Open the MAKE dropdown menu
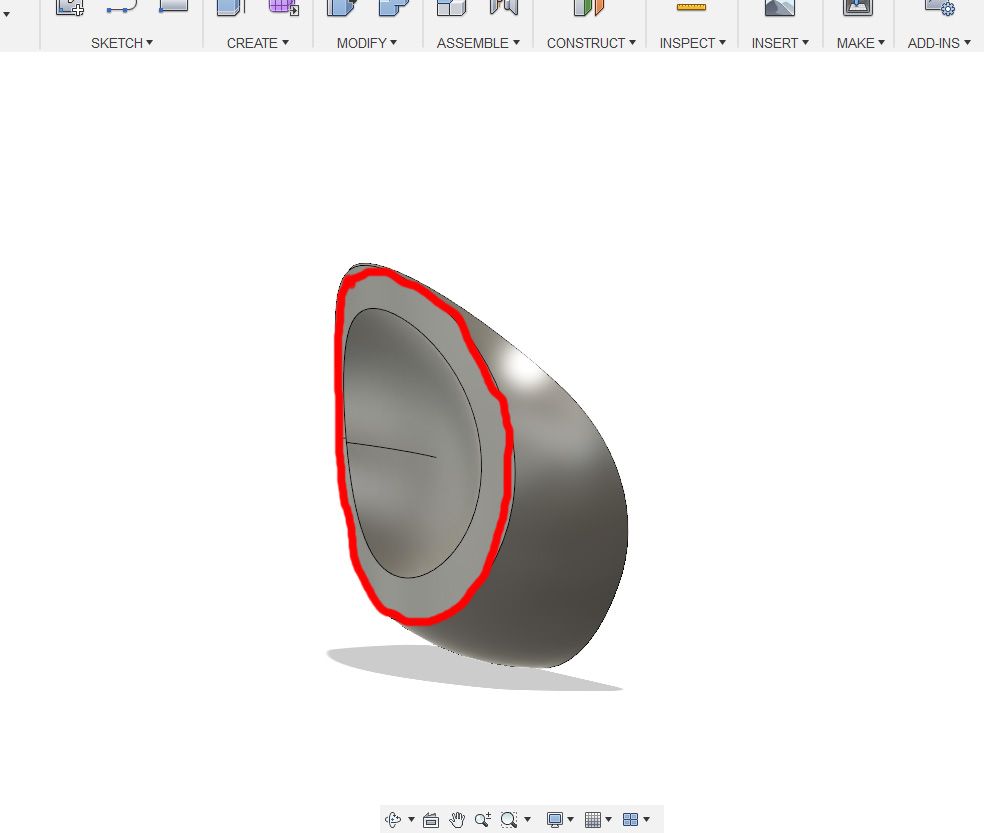984x833 pixels. (x=860, y=43)
